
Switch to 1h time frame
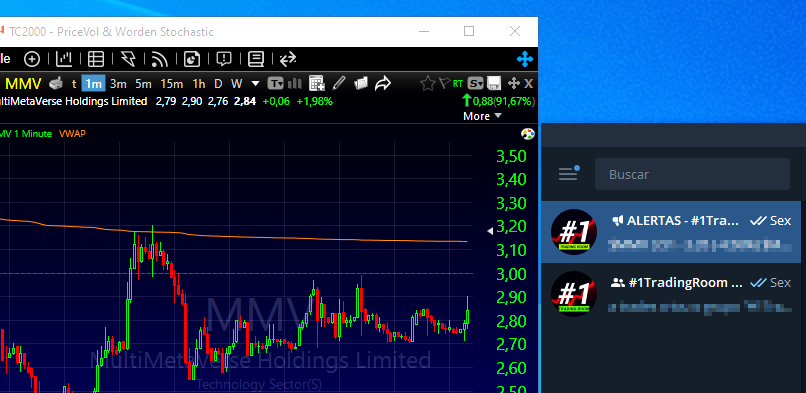point(198,84)
